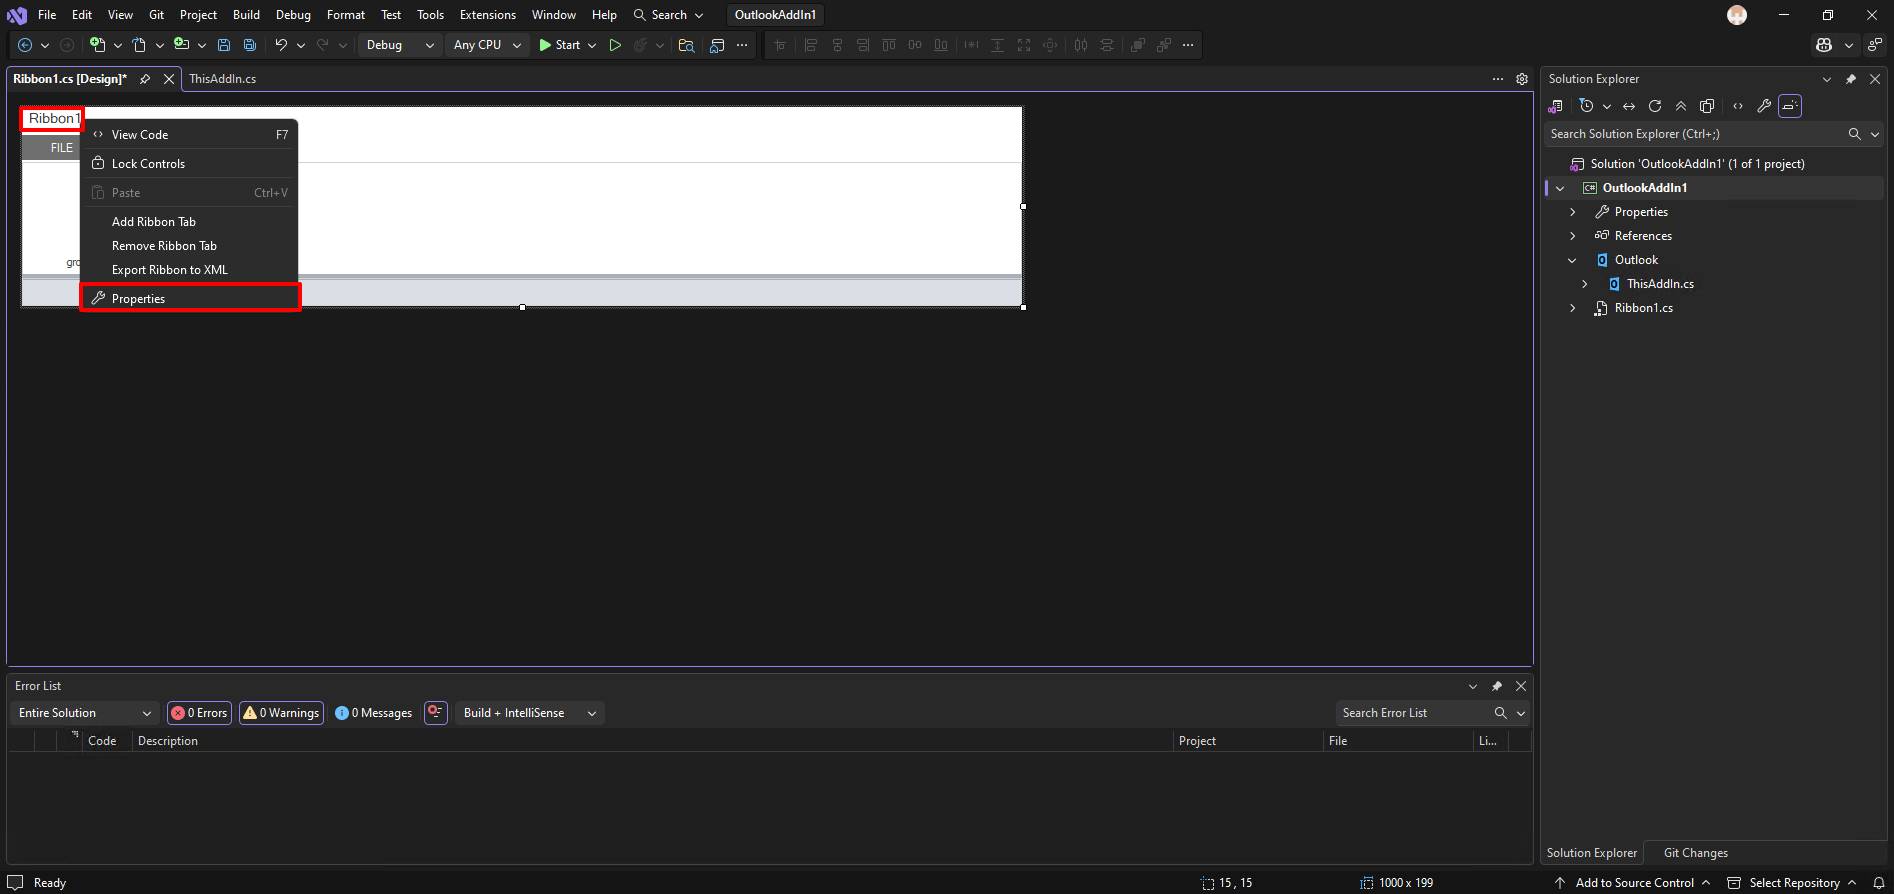Viewport: 1894px width, 894px height.
Task: Pin the Ribbon1.cs [Design] tab
Action: click(x=145, y=79)
